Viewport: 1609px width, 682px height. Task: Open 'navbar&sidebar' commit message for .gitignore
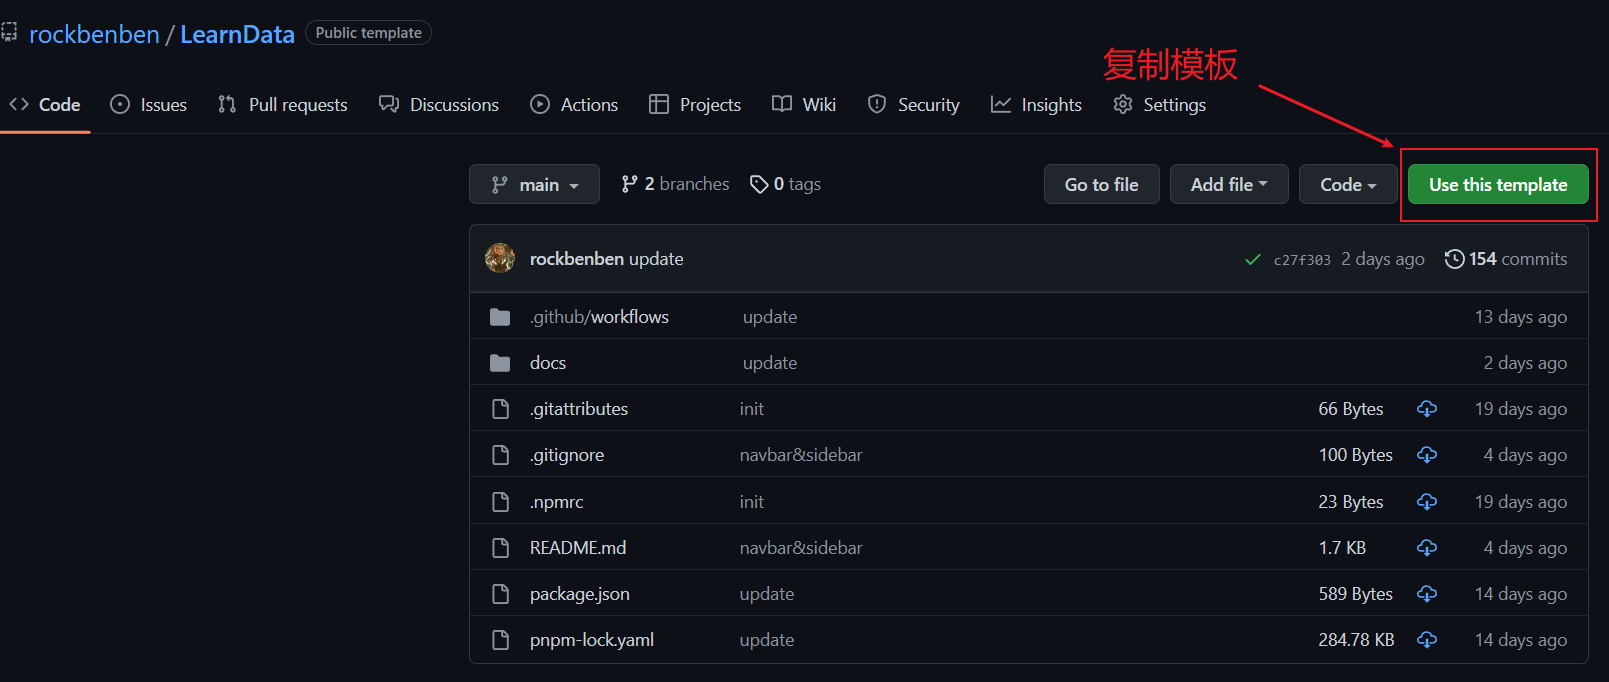point(801,454)
